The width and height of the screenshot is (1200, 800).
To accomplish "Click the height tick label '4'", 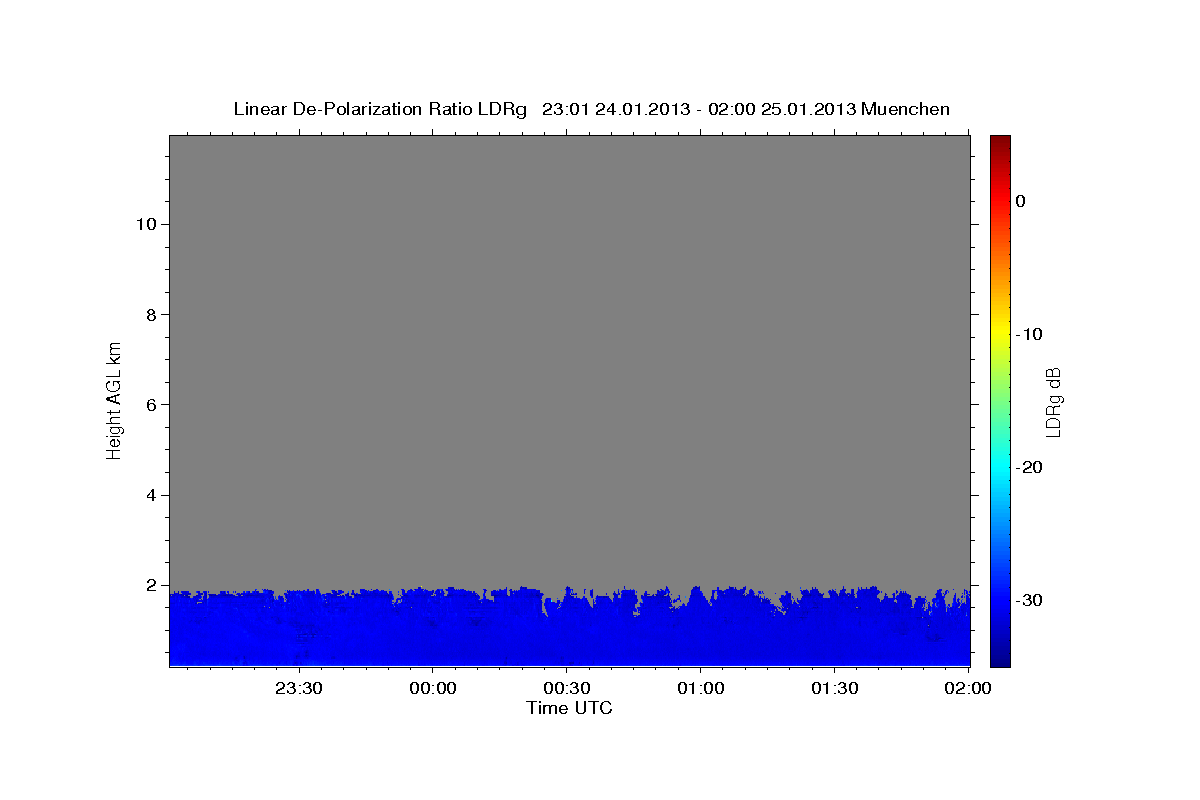I will [150, 495].
